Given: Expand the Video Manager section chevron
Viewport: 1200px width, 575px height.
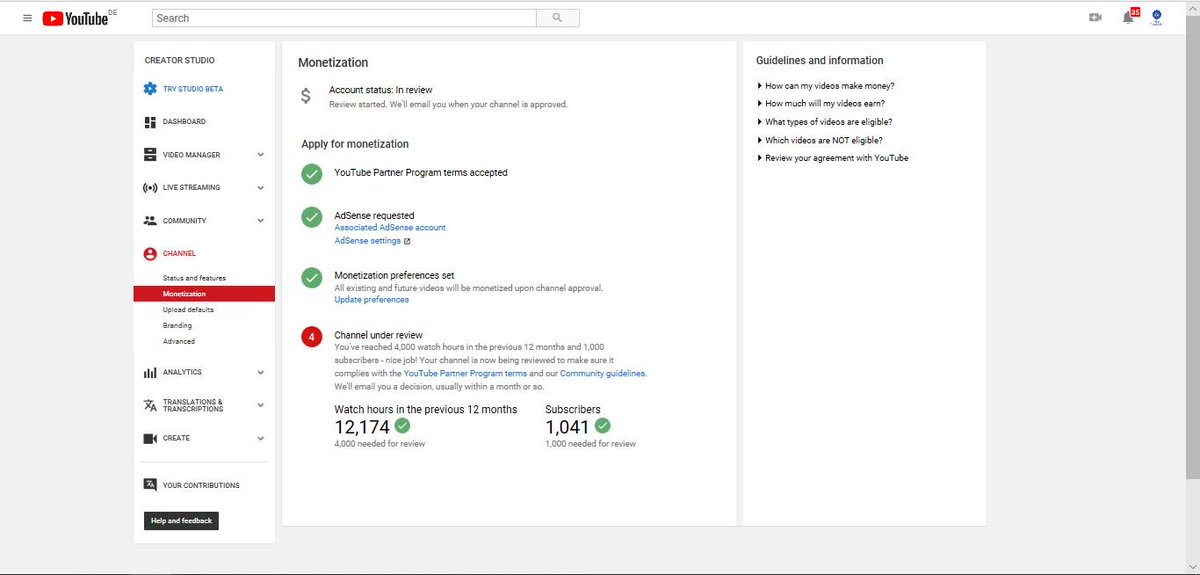Looking at the screenshot, I should coord(261,155).
